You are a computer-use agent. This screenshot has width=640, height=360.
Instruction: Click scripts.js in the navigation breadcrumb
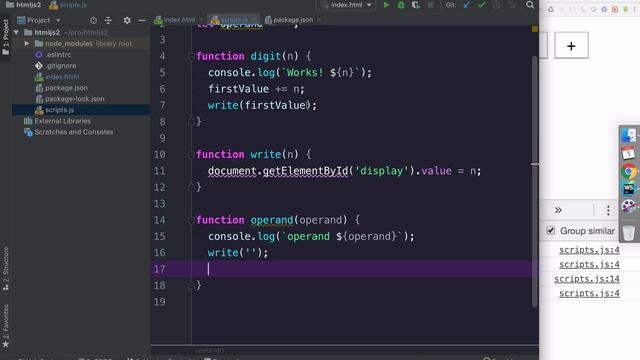coord(68,5)
